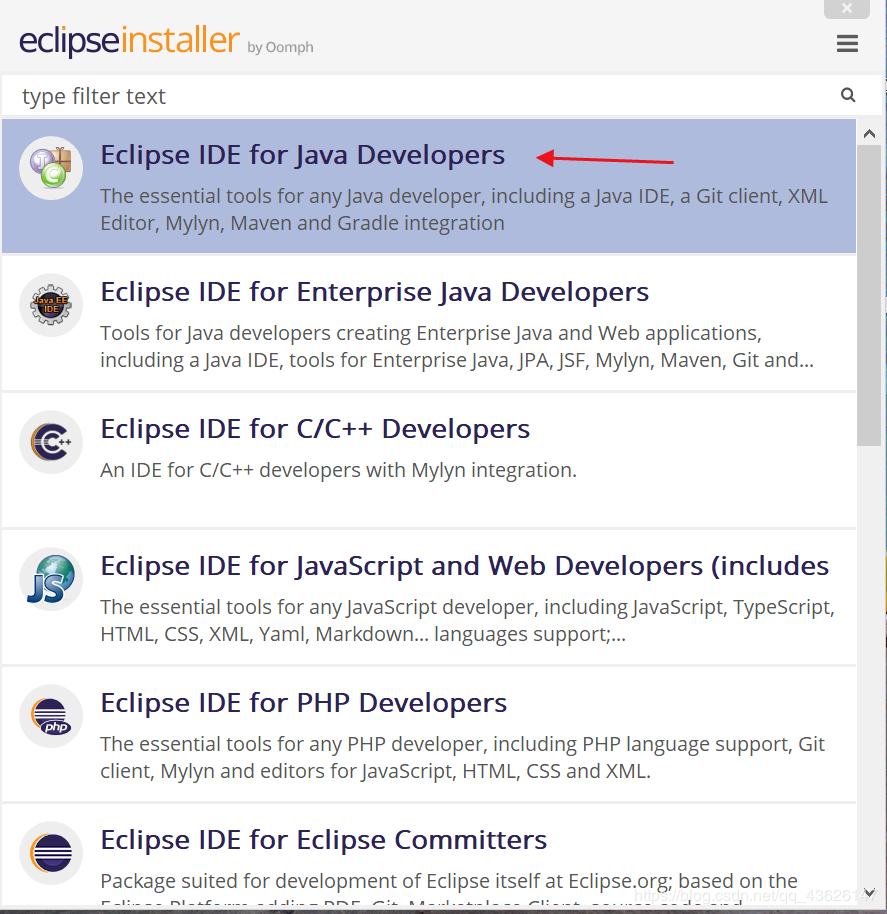Screen dimensions: 887x914
Task: Click the Java Developers package icon
Action: pos(51,168)
